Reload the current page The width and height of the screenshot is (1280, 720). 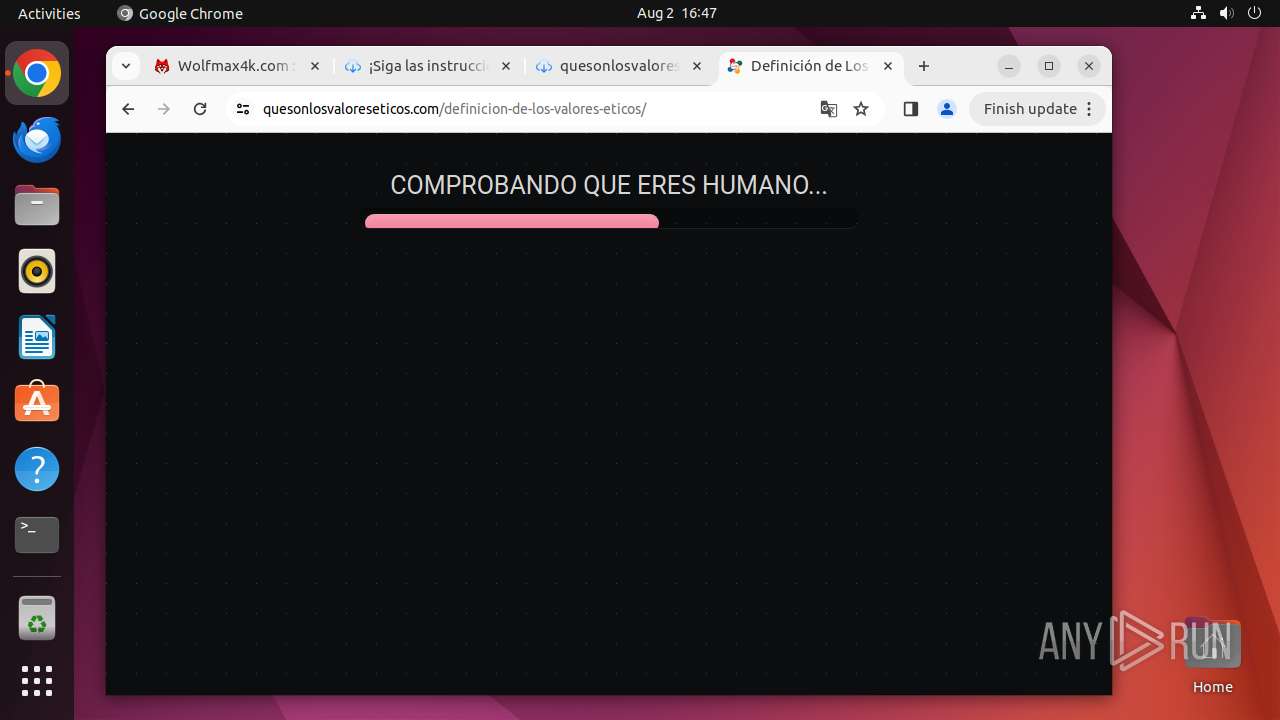[200, 109]
